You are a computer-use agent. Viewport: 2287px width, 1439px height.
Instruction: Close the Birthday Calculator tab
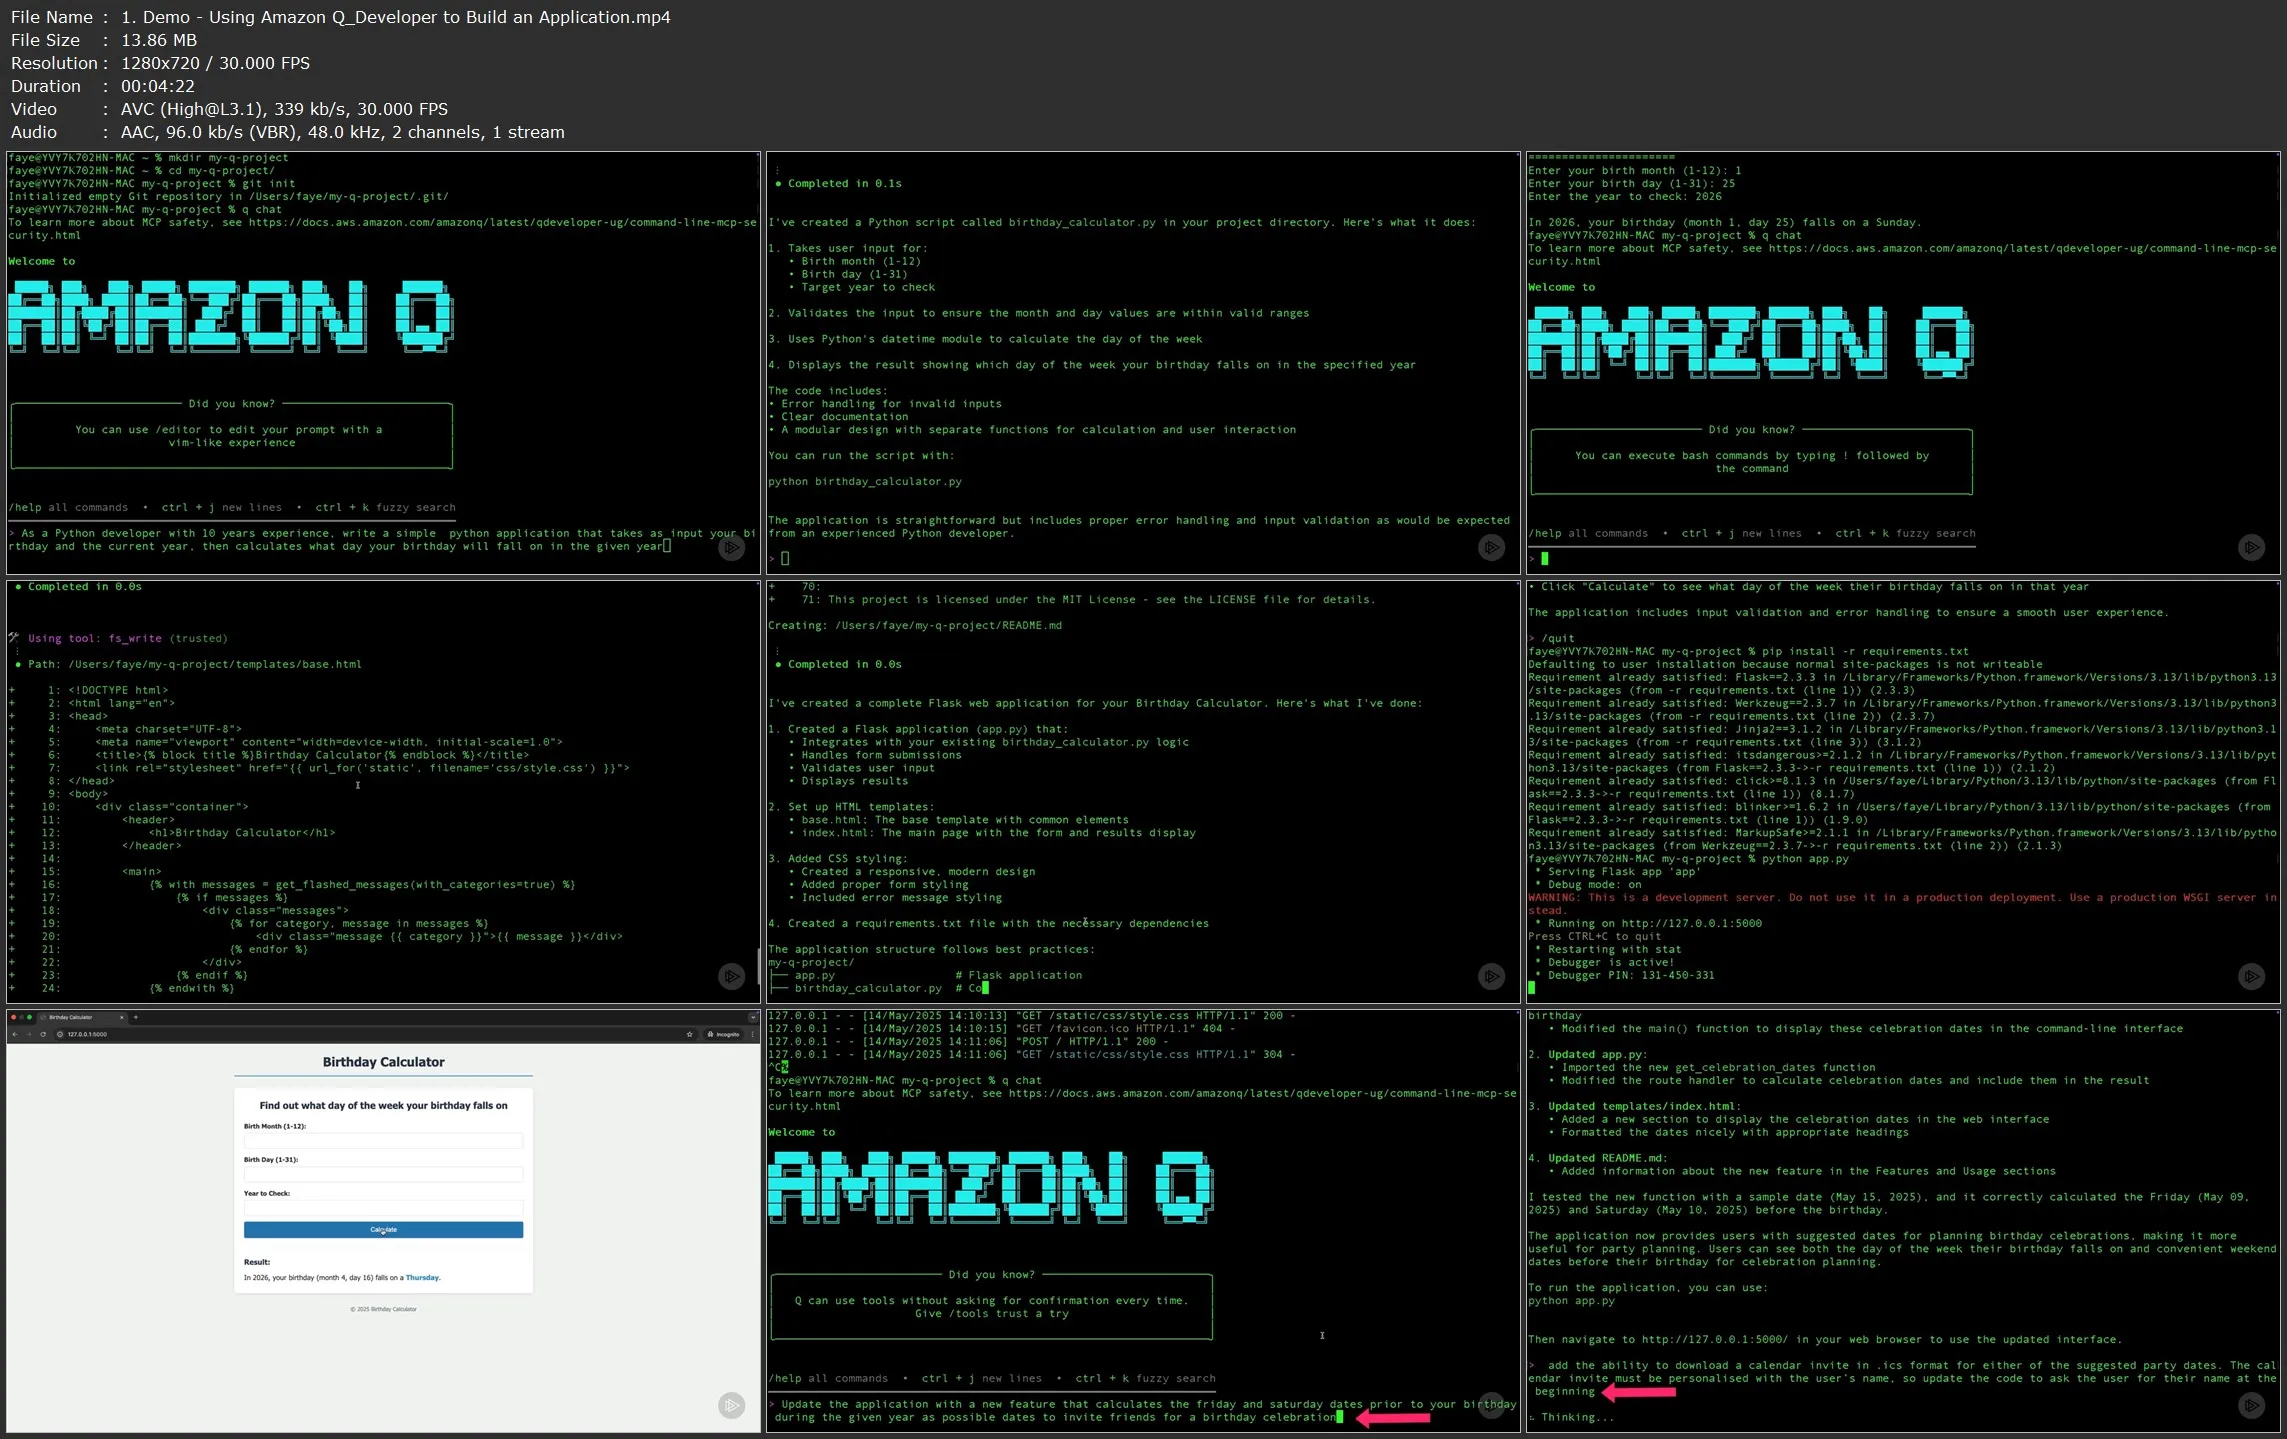121,1017
